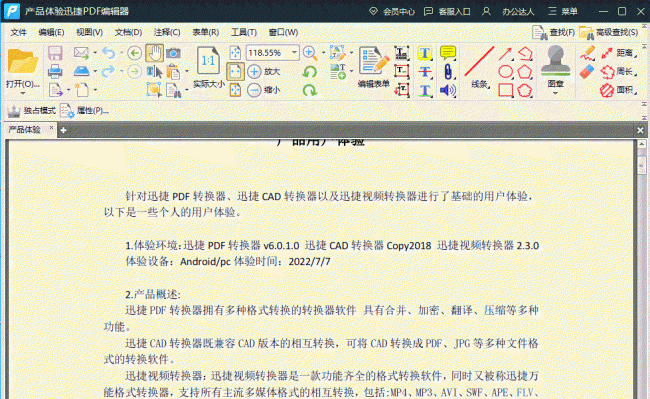Add a yellow sticky note comment
Viewport: 650px width, 399px height.
[448, 53]
